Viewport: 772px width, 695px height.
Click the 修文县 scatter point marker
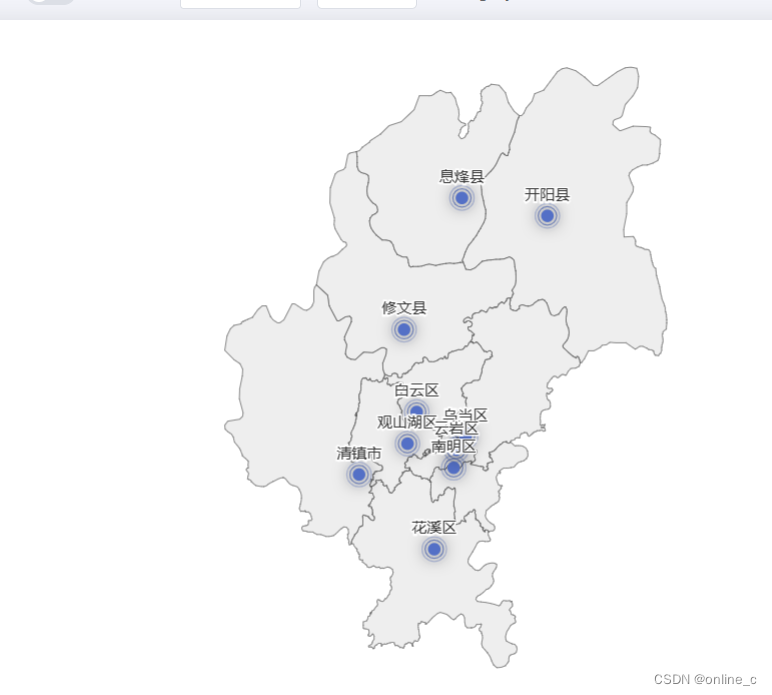tap(404, 329)
